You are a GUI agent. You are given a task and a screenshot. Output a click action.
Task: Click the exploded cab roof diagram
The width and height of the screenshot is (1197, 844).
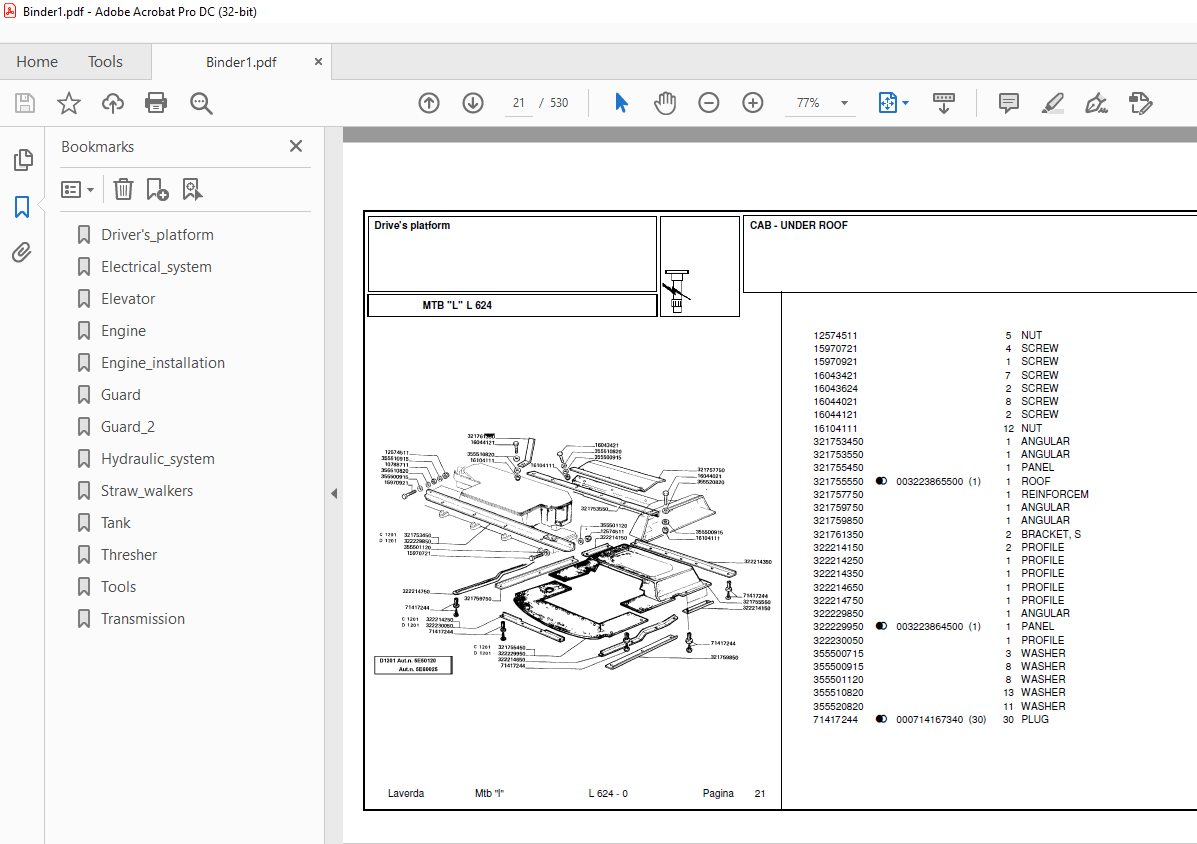[574, 555]
